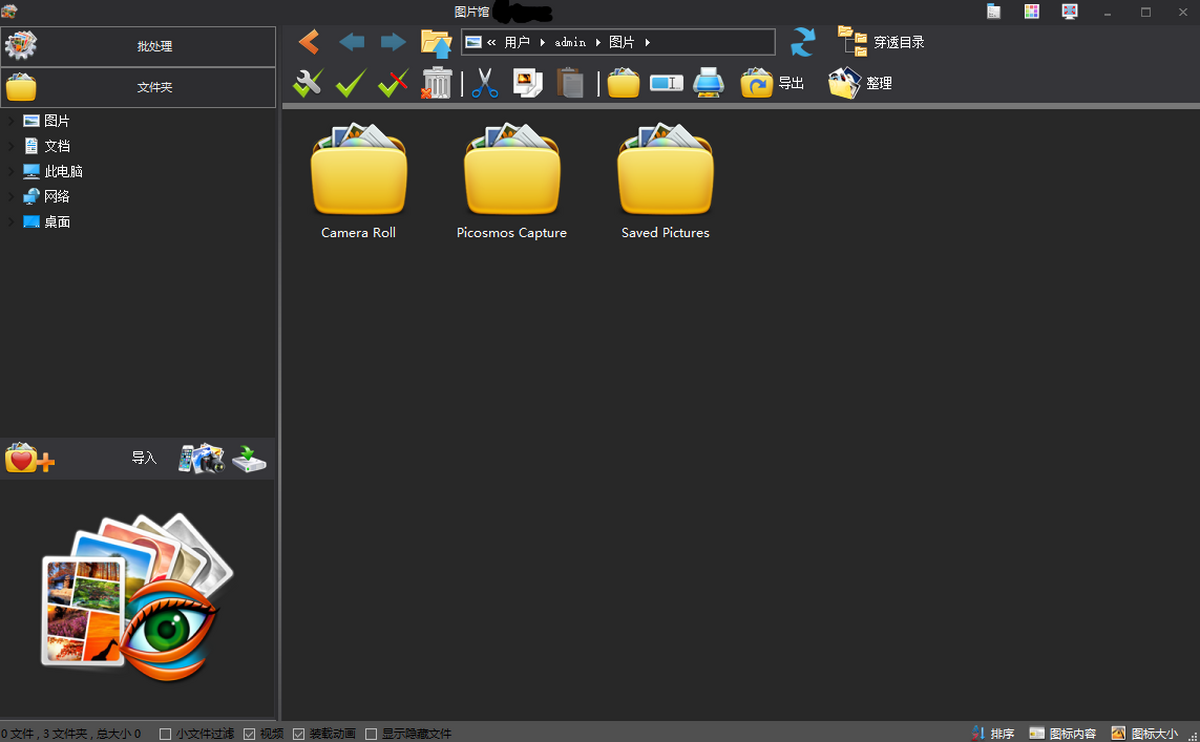This screenshot has height=742, width=1200.
Task: Enable the 小文件过滤 checkbox
Action: [166, 734]
